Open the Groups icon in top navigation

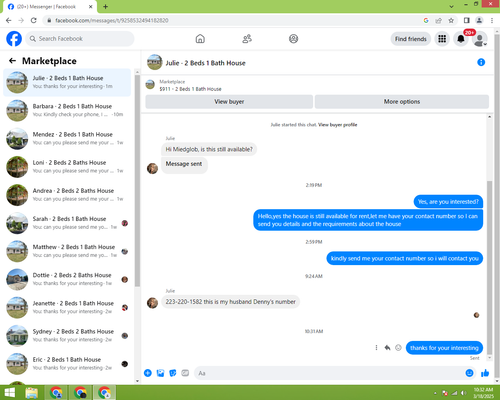[x=293, y=39]
